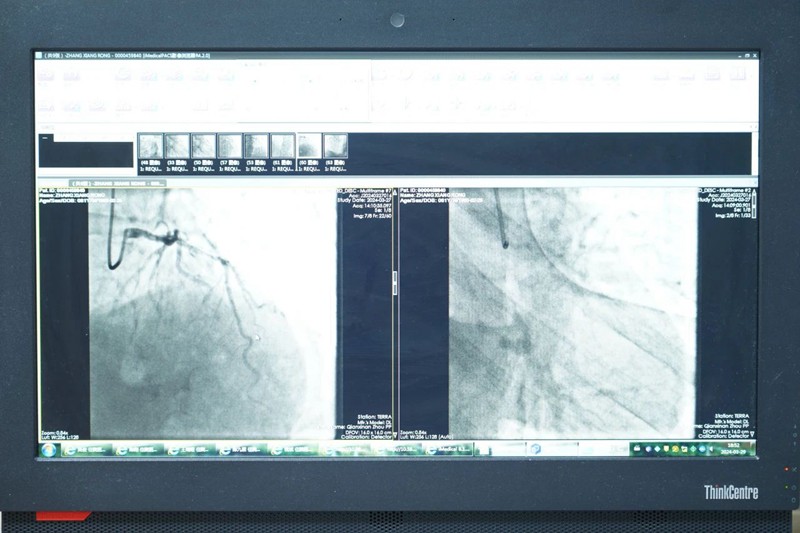Open the fourth thumbnail in the series strip
The width and height of the screenshot is (800, 533).
230,147
